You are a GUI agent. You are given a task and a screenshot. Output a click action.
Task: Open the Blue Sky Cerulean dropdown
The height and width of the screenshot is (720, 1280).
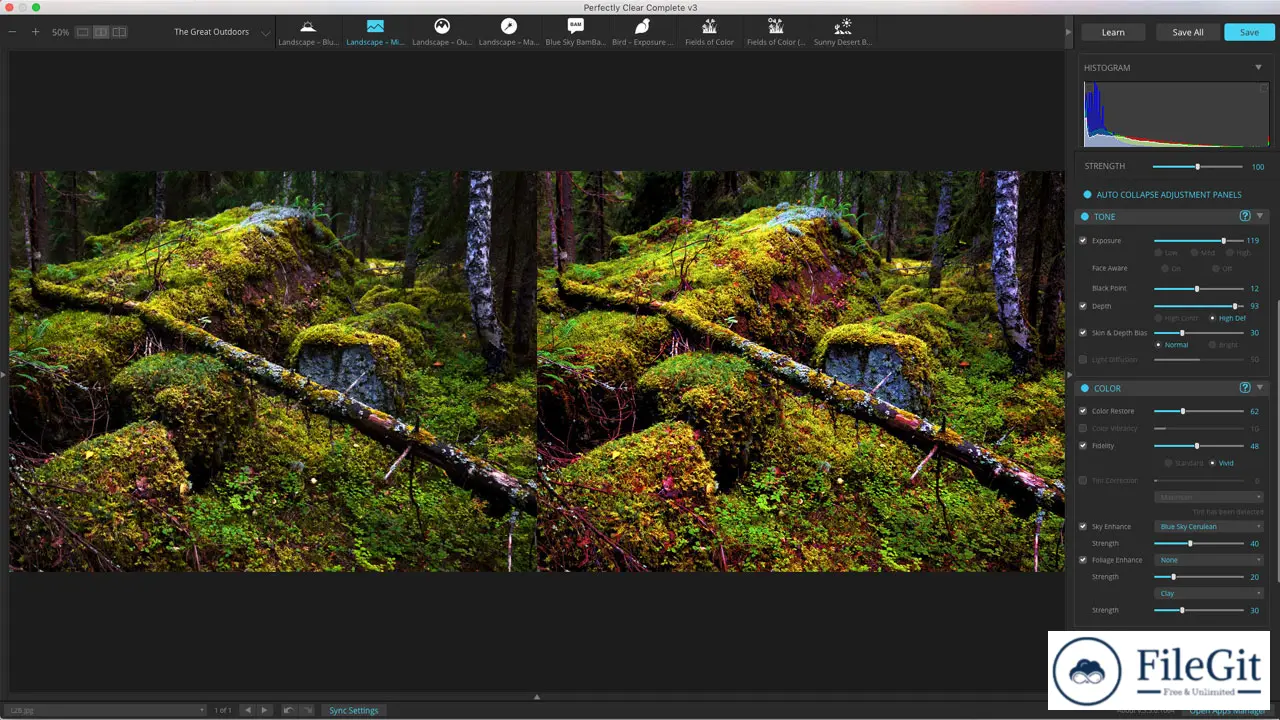coord(1209,527)
